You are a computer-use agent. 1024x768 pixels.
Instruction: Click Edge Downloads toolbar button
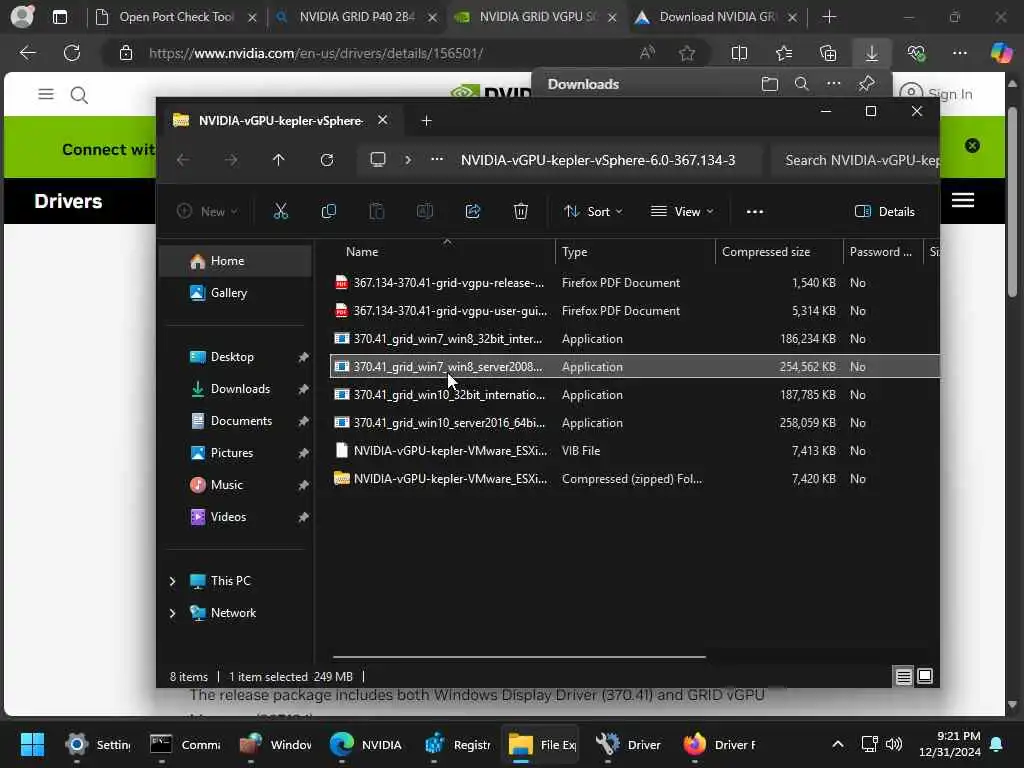[872, 53]
